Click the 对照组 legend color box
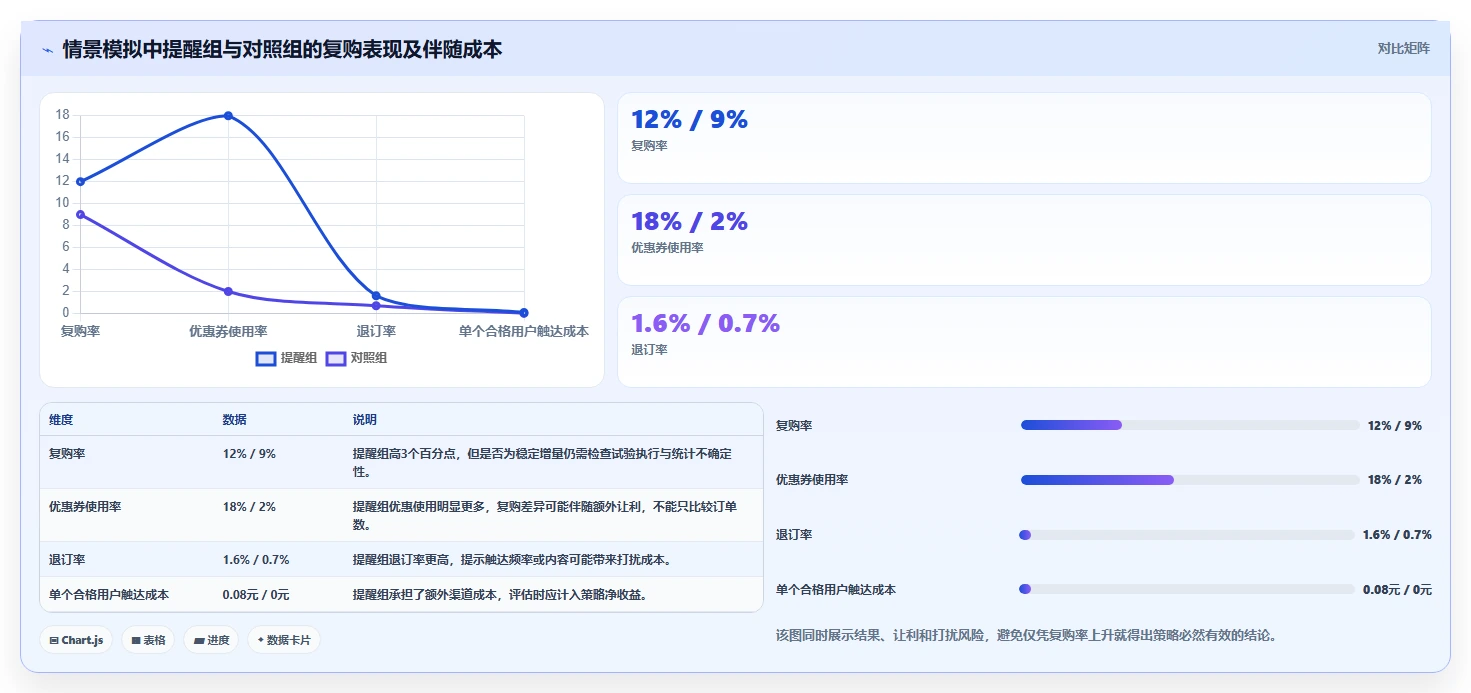The image size is (1471, 693). 336,358
